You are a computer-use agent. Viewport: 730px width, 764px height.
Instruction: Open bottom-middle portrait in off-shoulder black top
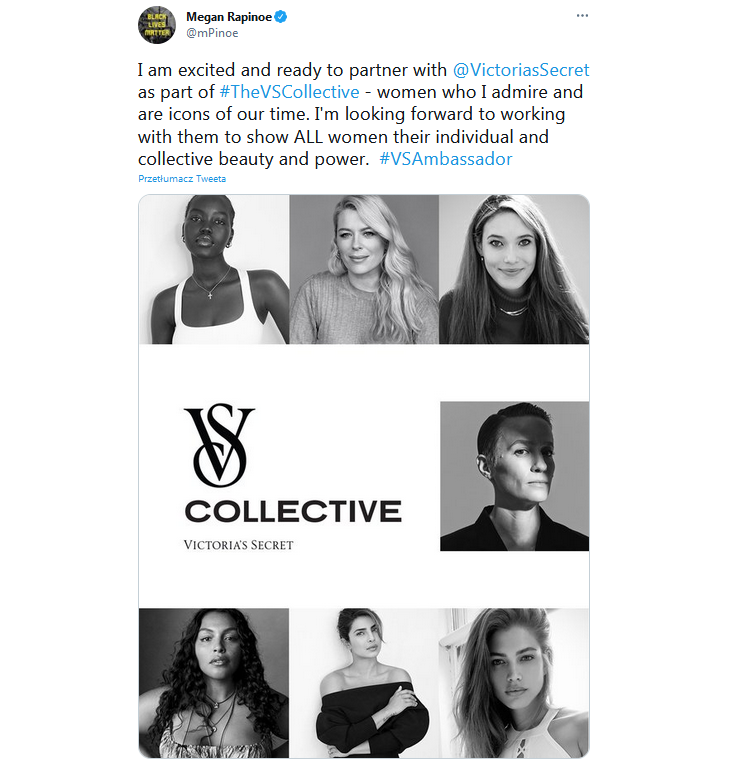pos(364,683)
